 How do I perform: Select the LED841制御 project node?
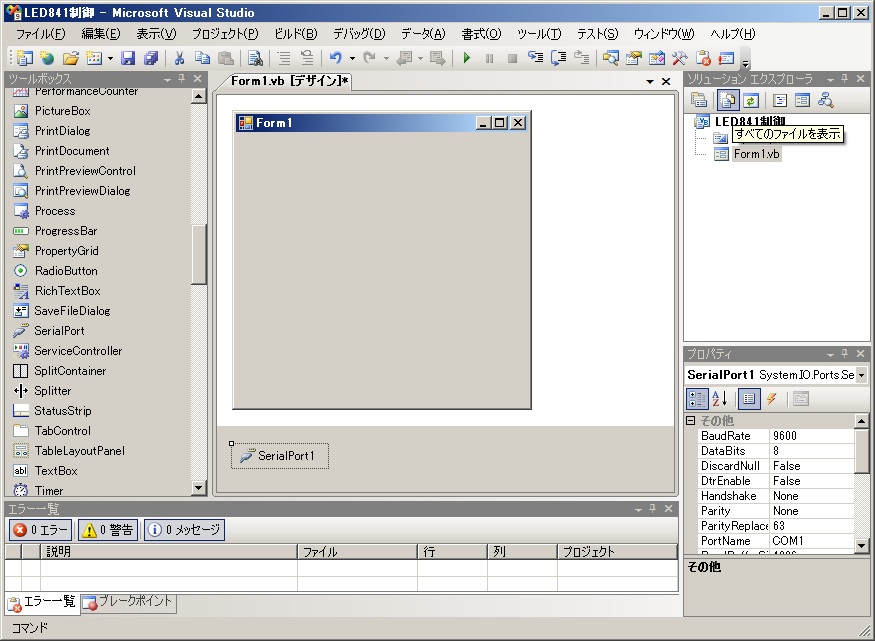pyautogui.click(x=750, y=121)
